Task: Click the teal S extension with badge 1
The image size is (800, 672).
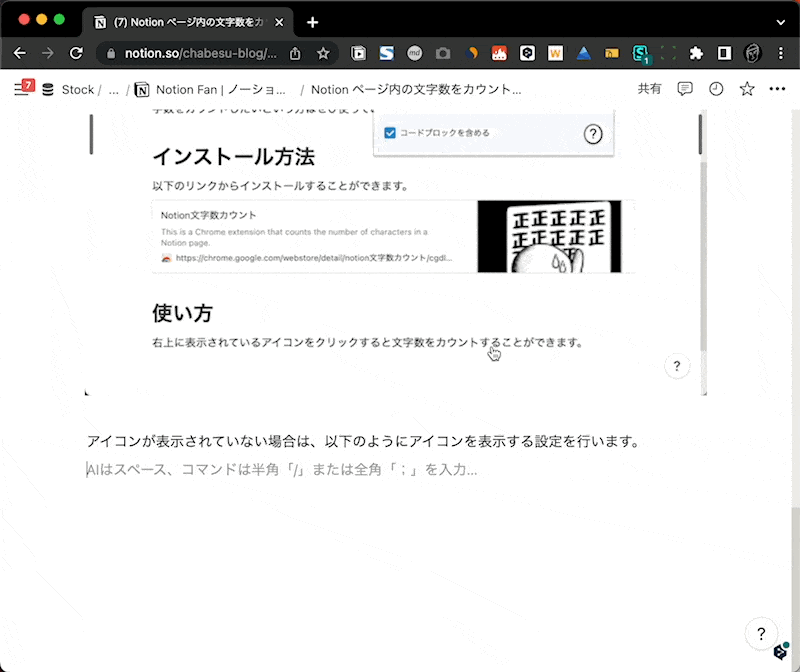Action: [640, 54]
